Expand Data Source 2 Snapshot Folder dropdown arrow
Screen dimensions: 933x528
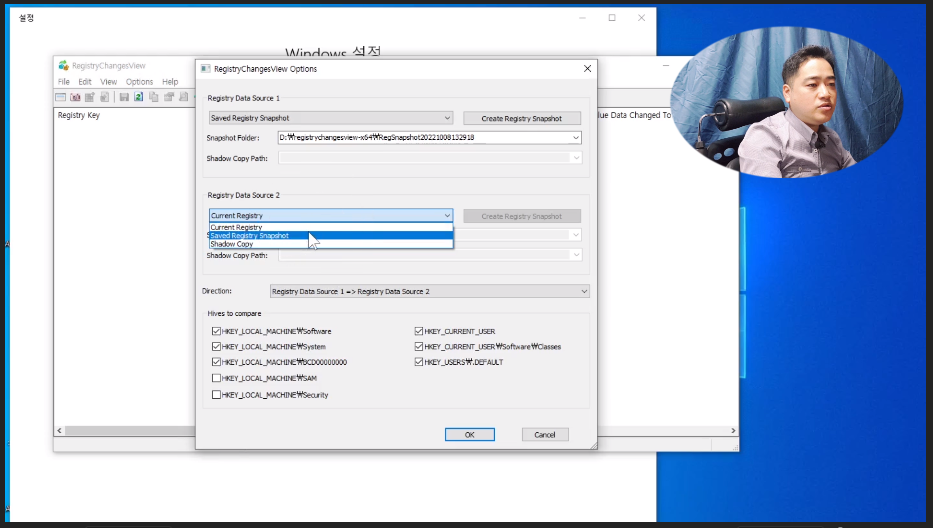click(575, 235)
